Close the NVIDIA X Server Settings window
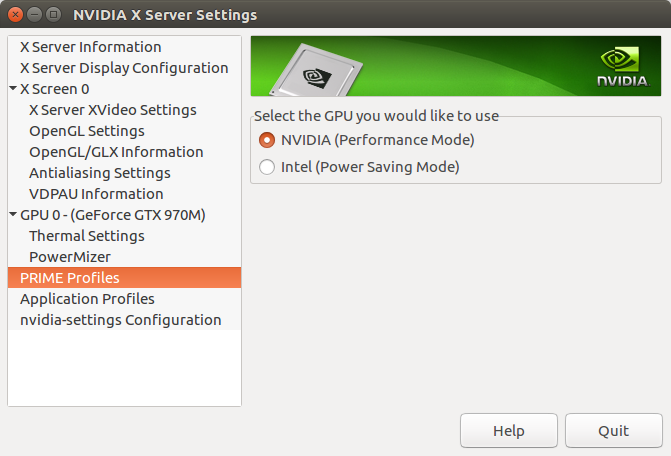 point(13,14)
